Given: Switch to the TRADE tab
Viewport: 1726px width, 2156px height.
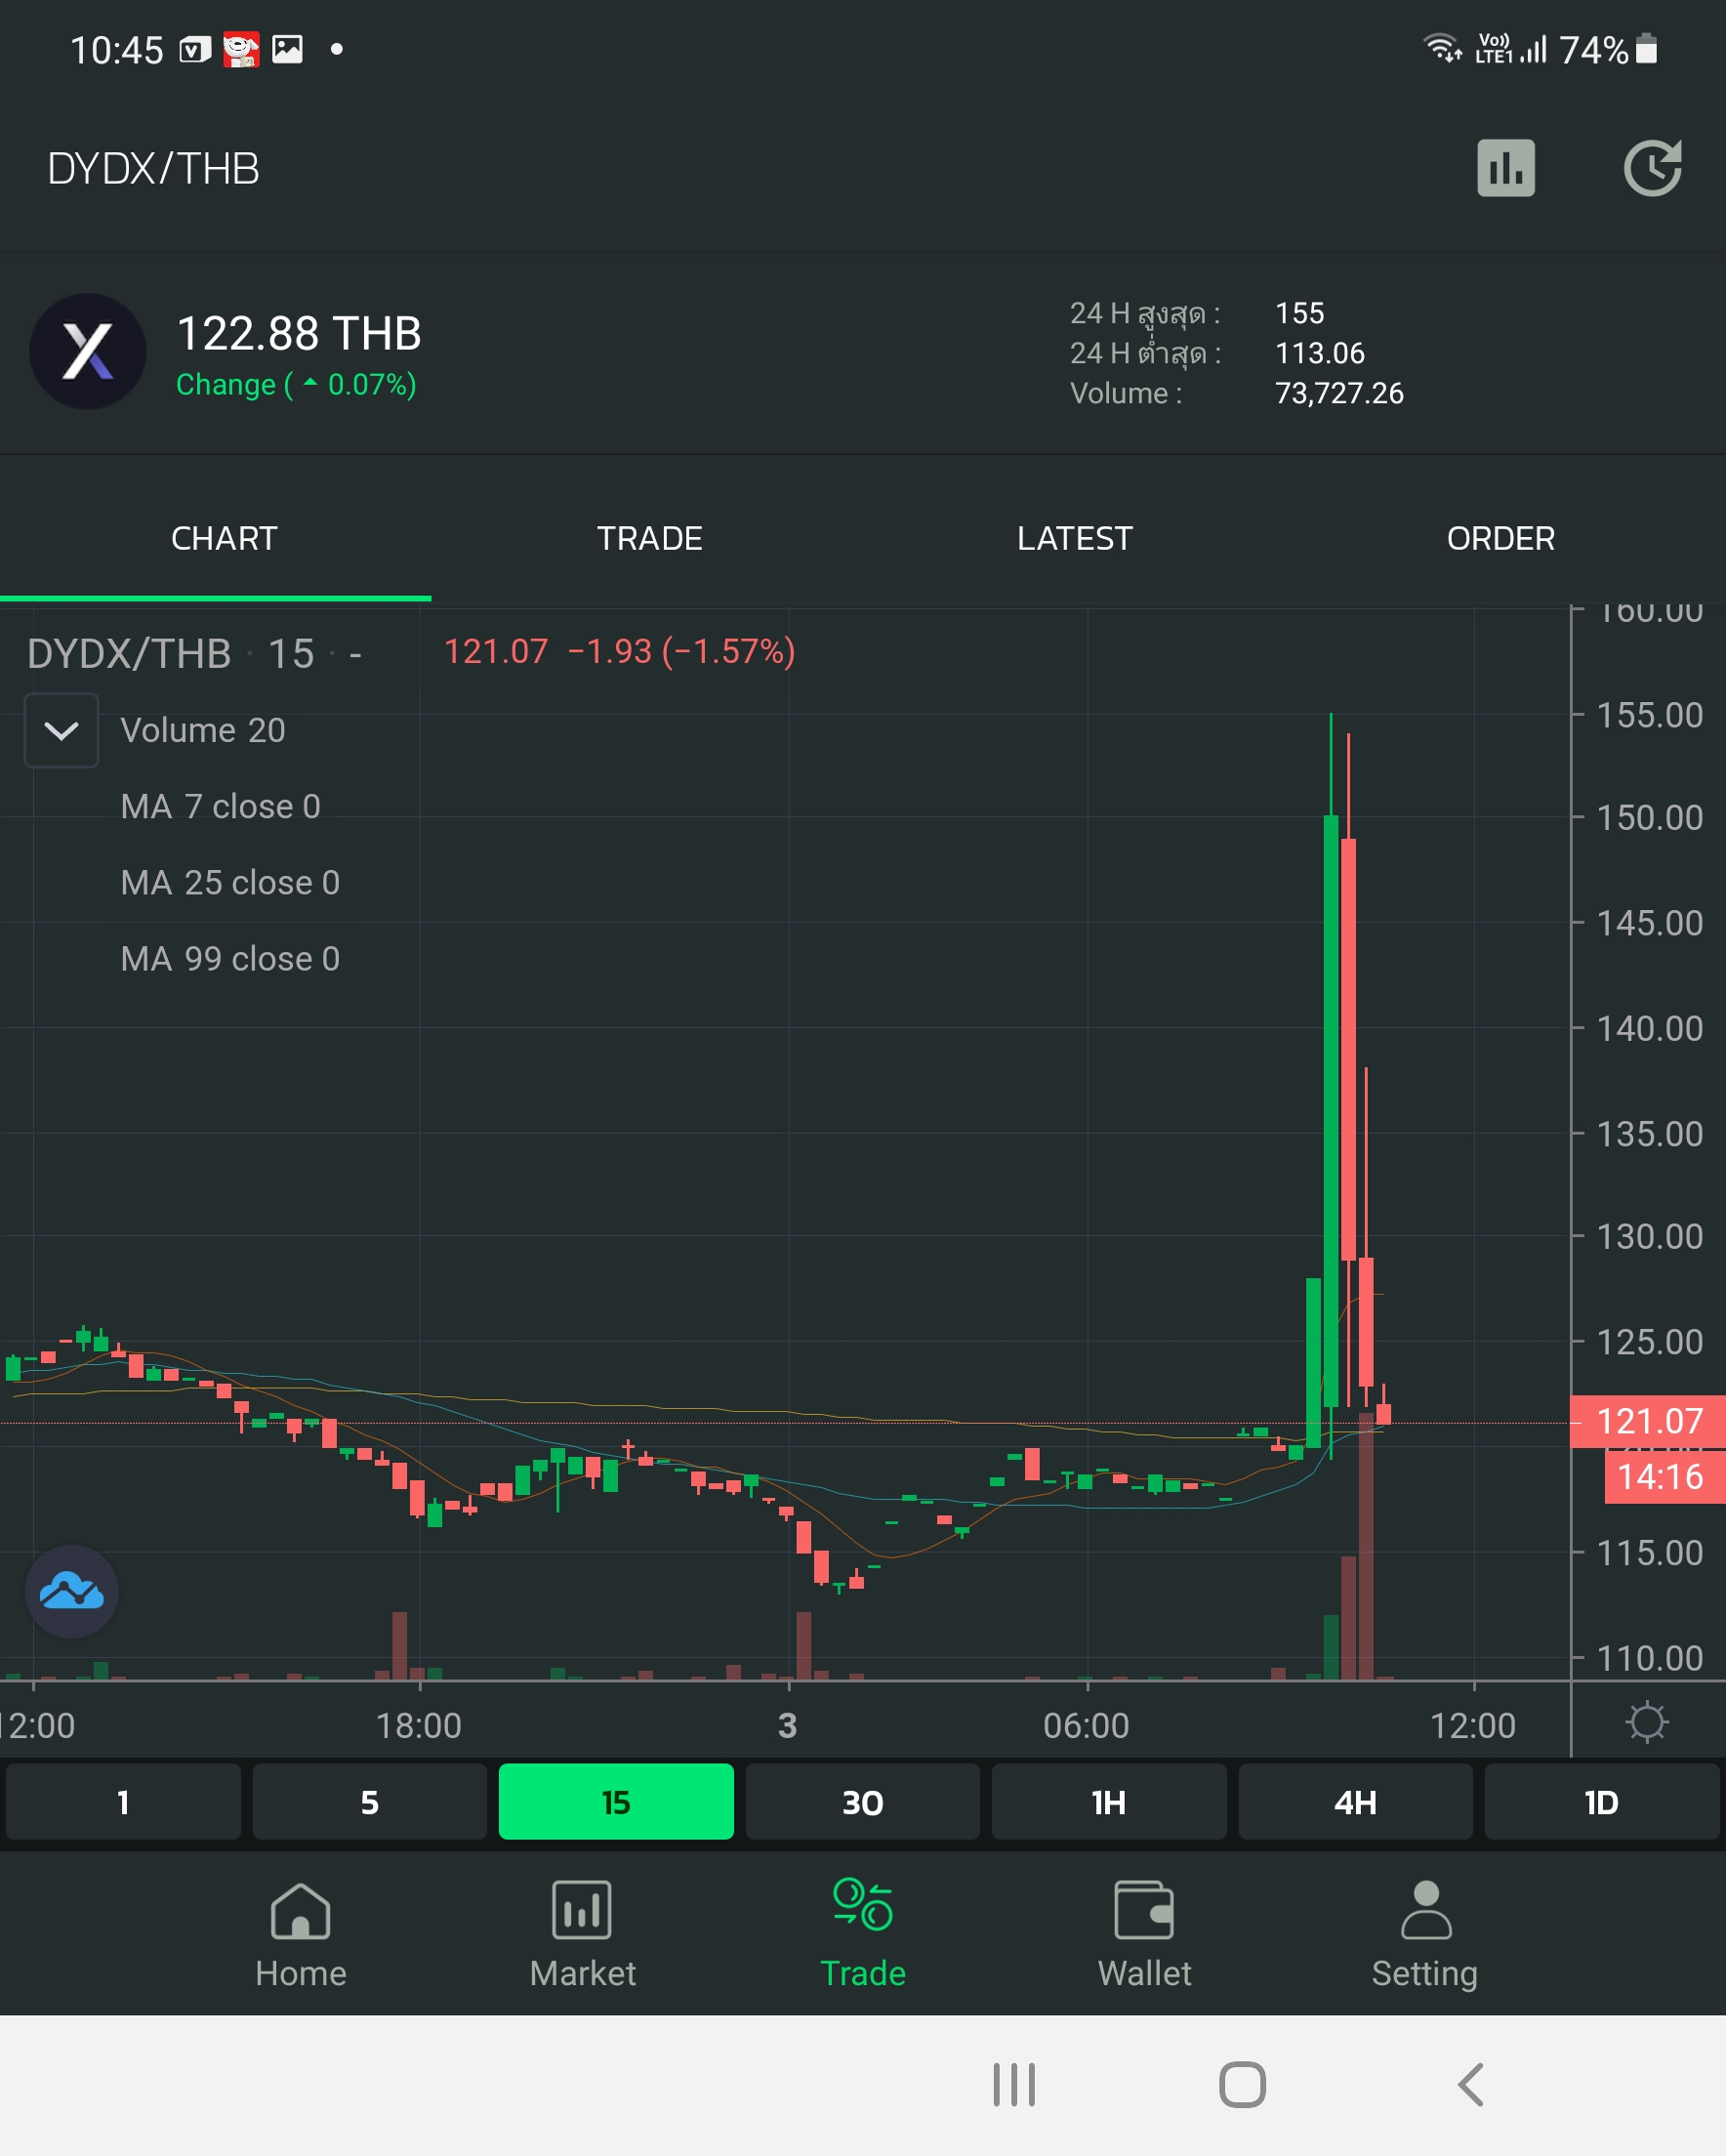Looking at the screenshot, I should [x=650, y=538].
